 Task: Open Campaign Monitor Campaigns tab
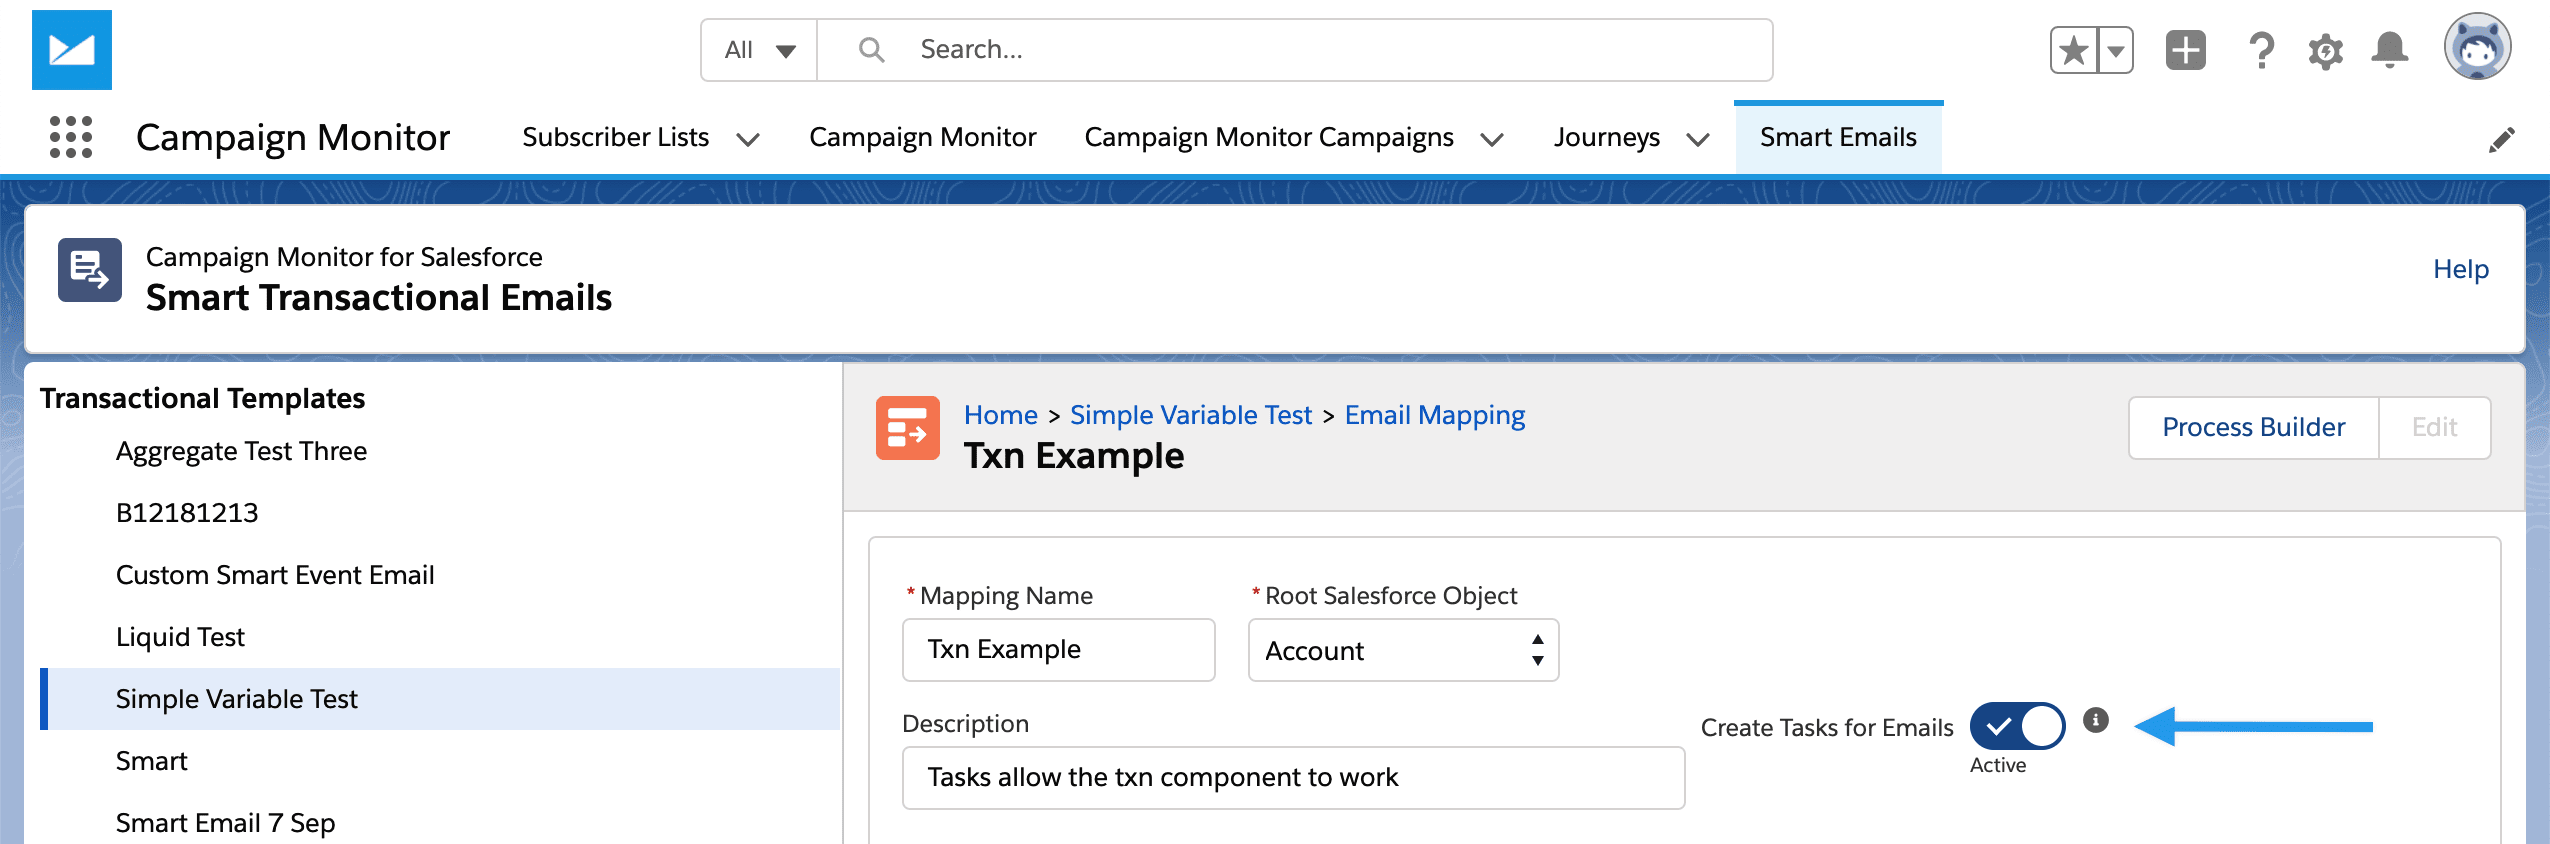[1269, 137]
